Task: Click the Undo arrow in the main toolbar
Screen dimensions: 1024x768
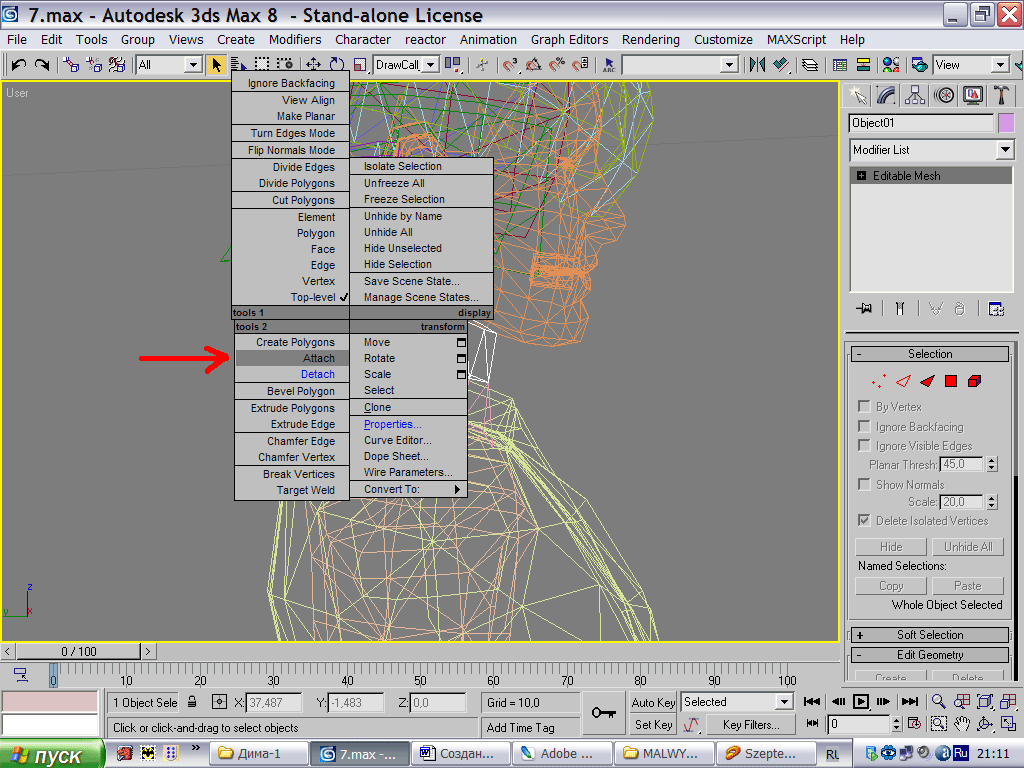Action: [x=19, y=65]
